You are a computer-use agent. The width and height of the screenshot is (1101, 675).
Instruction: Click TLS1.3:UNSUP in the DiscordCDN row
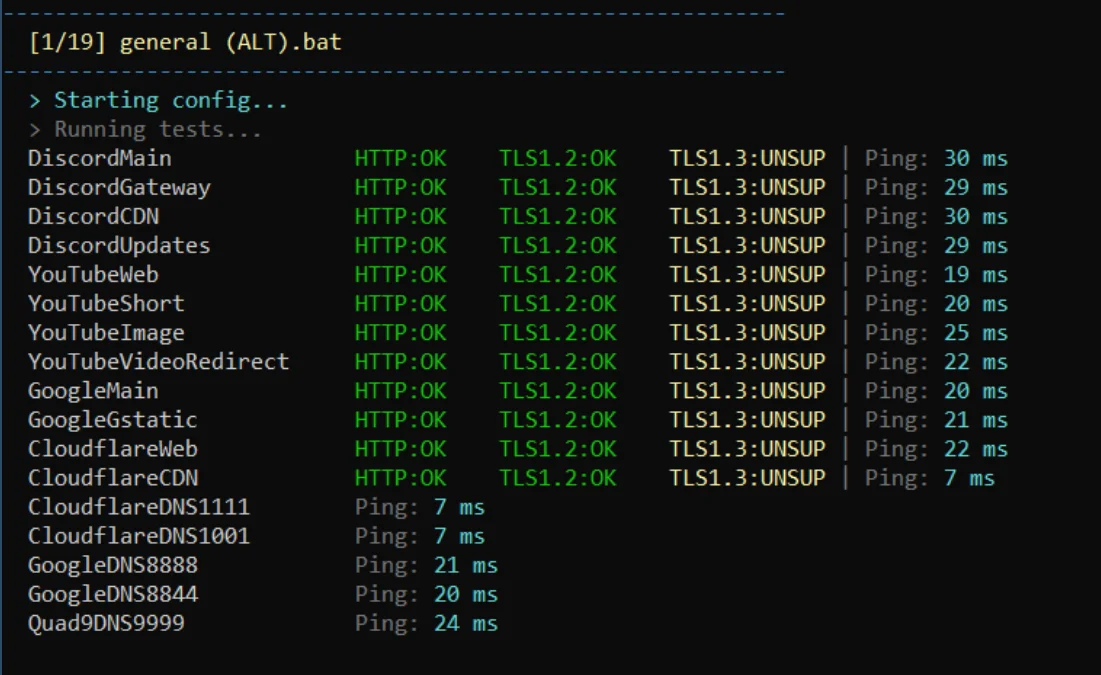[x=747, y=216]
